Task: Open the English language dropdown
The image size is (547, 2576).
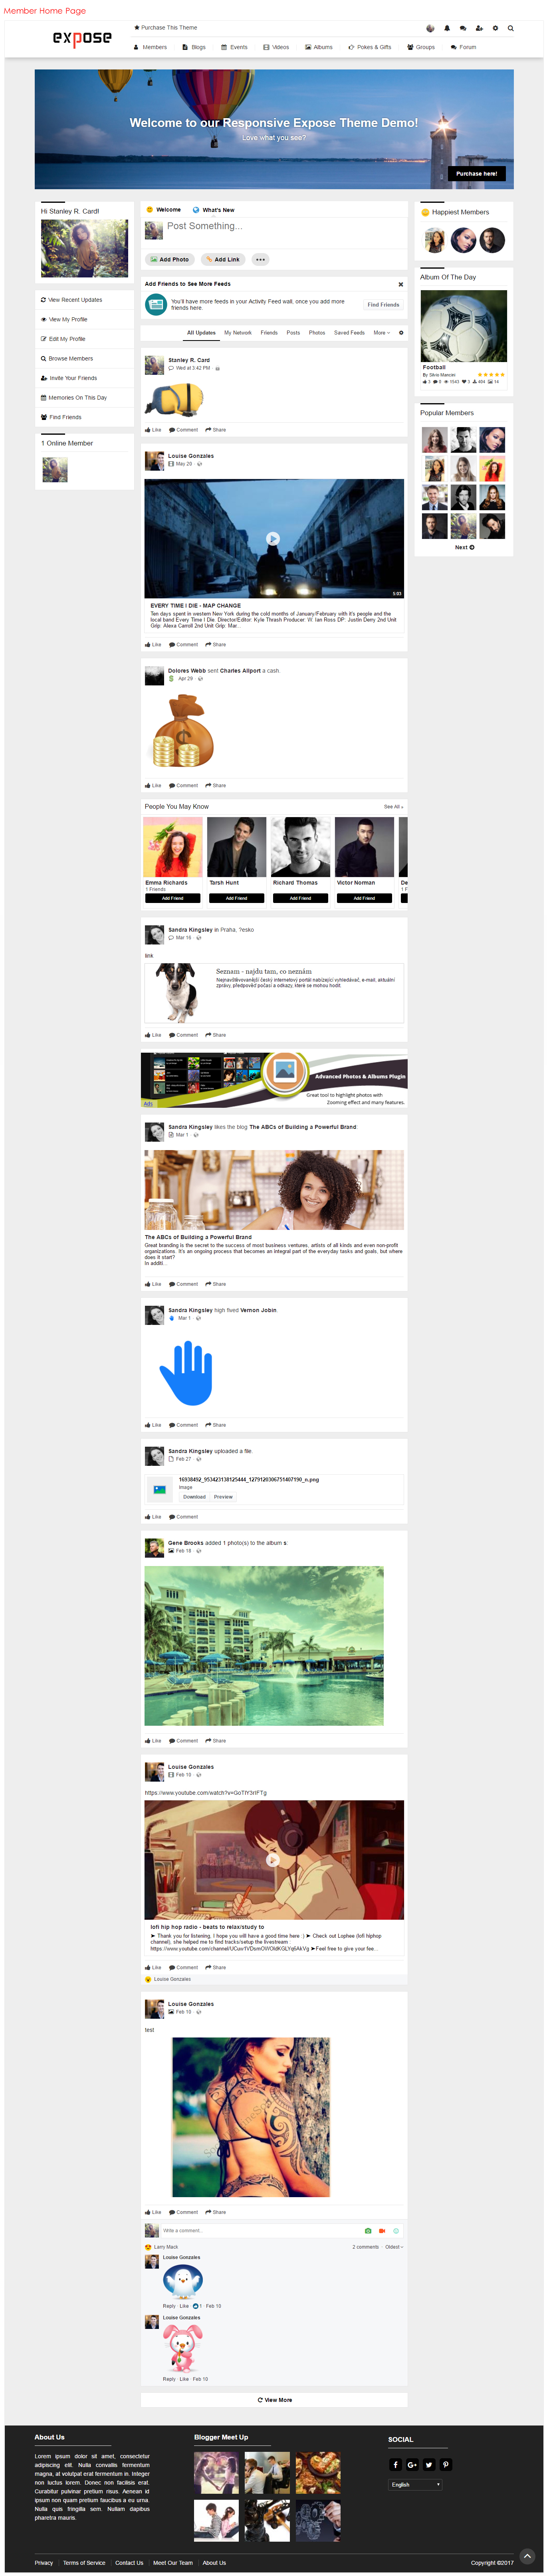Action: tap(415, 2484)
